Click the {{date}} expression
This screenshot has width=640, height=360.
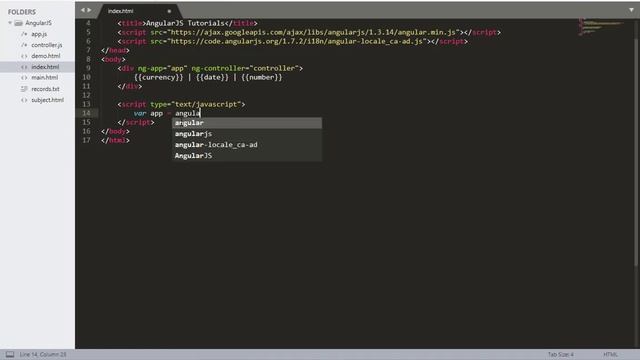click(212, 77)
